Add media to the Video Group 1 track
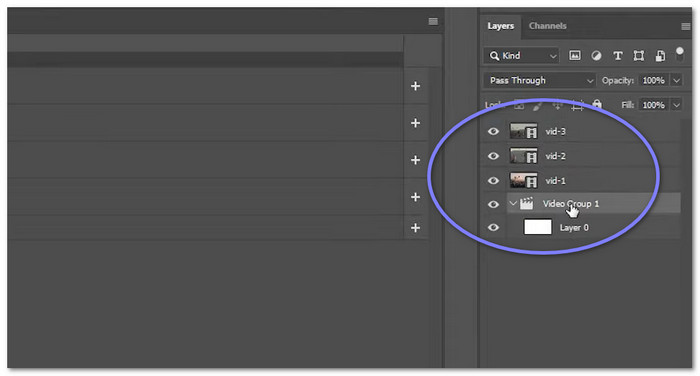This screenshot has height=376, width=700. [x=415, y=197]
